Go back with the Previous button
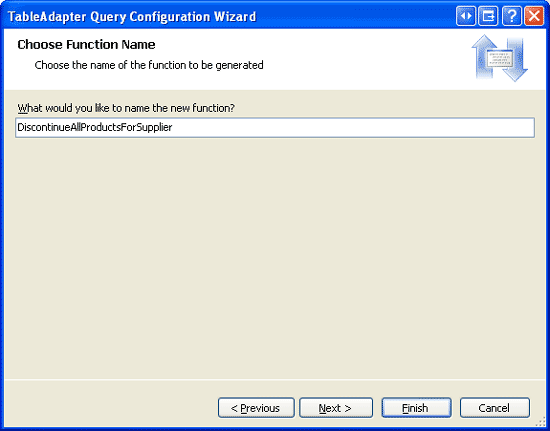 (256, 408)
